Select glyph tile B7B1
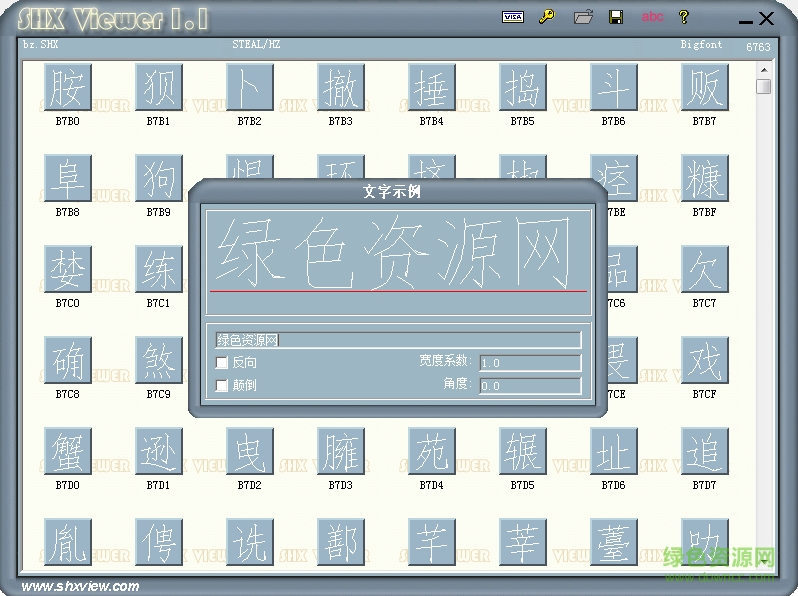Viewport: 798px width, 596px height. click(x=159, y=87)
